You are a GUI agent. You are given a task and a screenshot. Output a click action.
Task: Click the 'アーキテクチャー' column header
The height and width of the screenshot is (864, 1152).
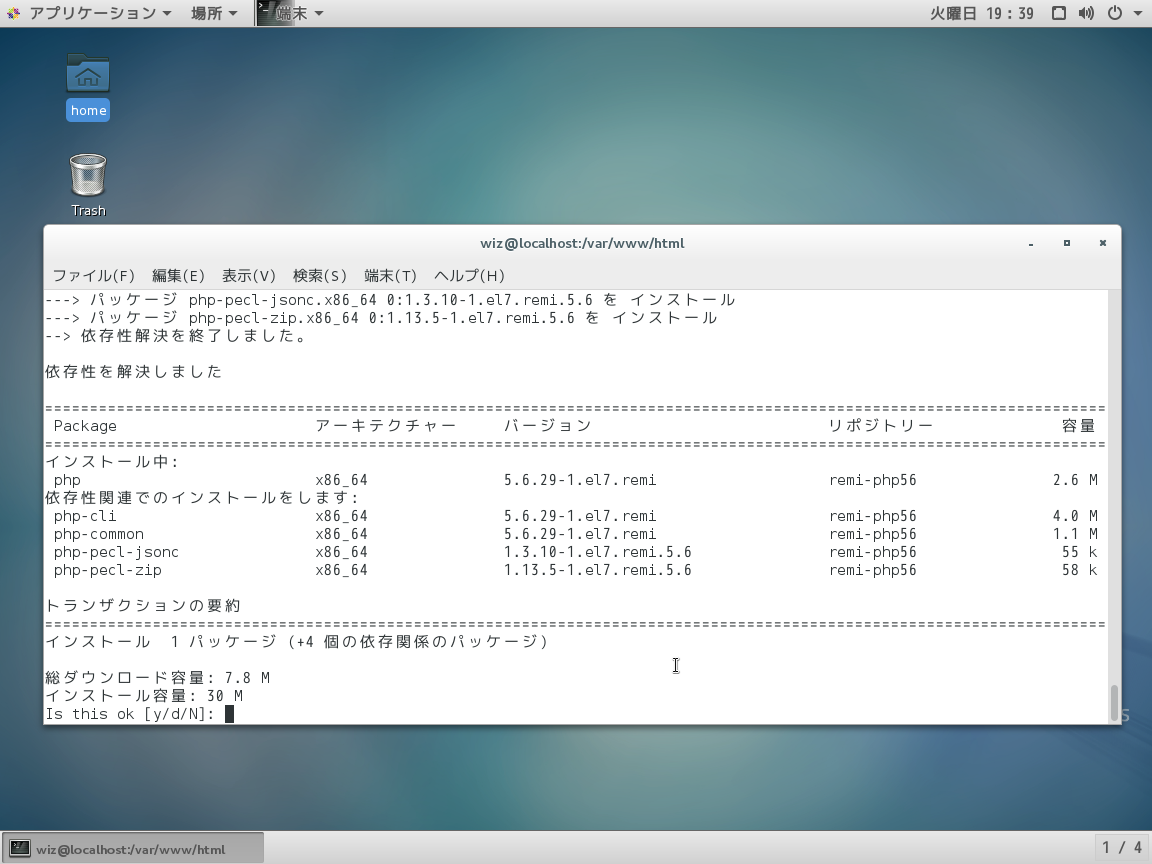click(x=386, y=425)
